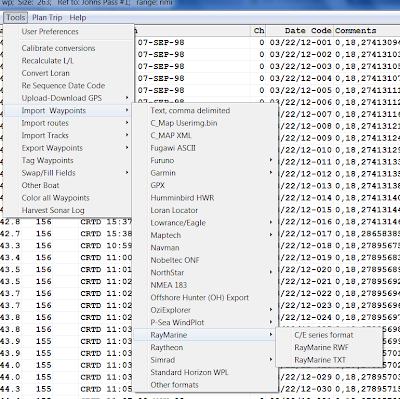Screen dimensions: 400x399
Task: Open the Help menu
Action: (78, 18)
